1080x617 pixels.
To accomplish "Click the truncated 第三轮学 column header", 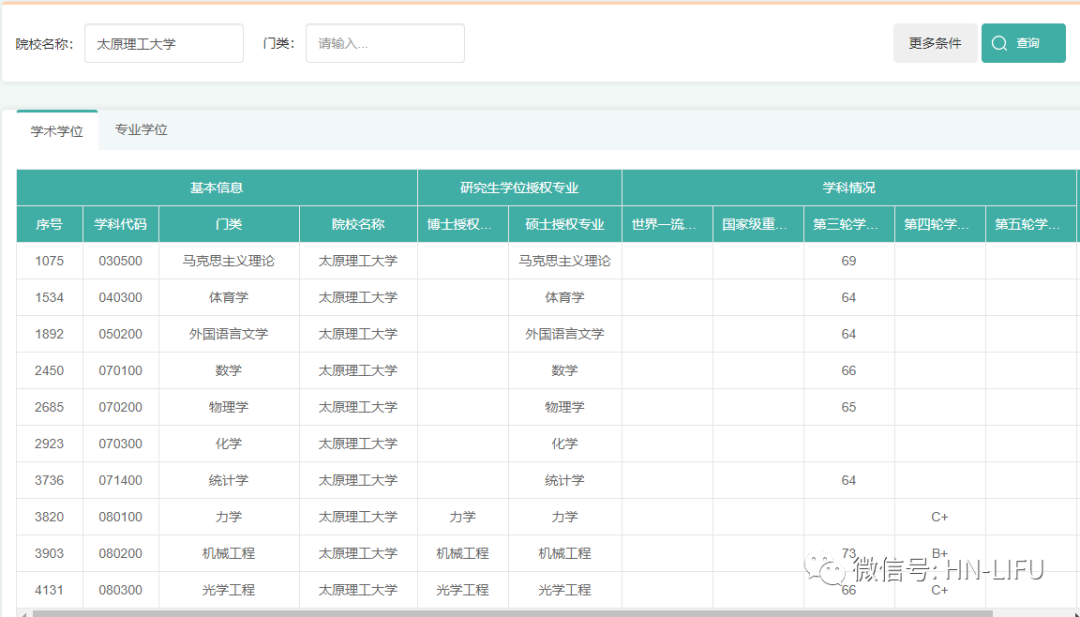I will [848, 223].
